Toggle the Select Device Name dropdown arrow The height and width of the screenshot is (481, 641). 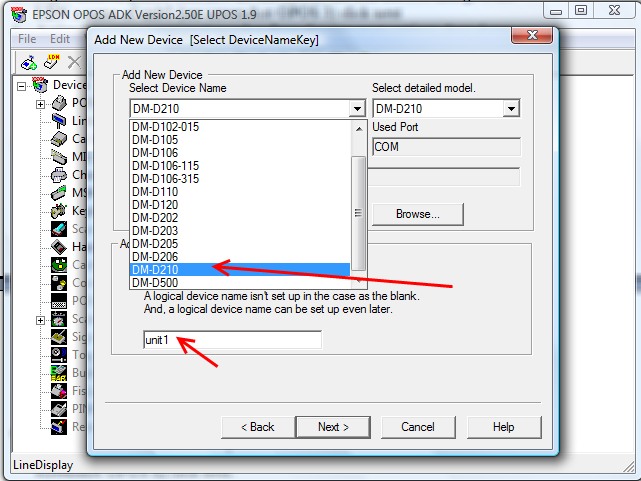[357, 109]
